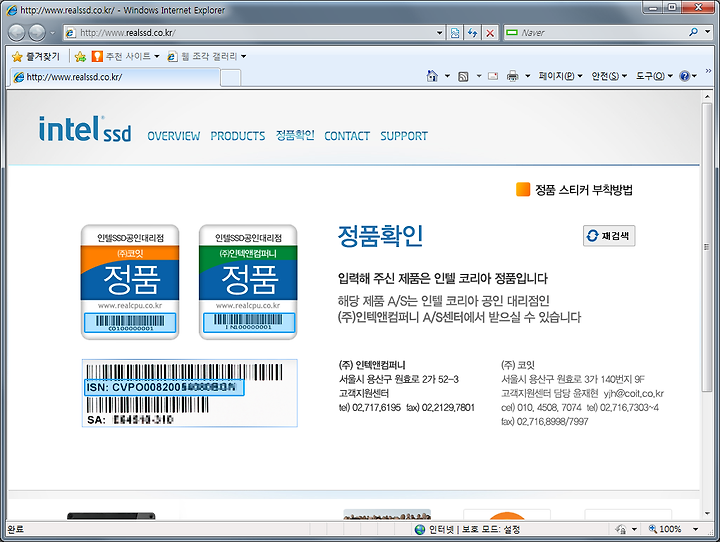
Task: Open the recent pages dropdown beside Forward
Action: 52,33
